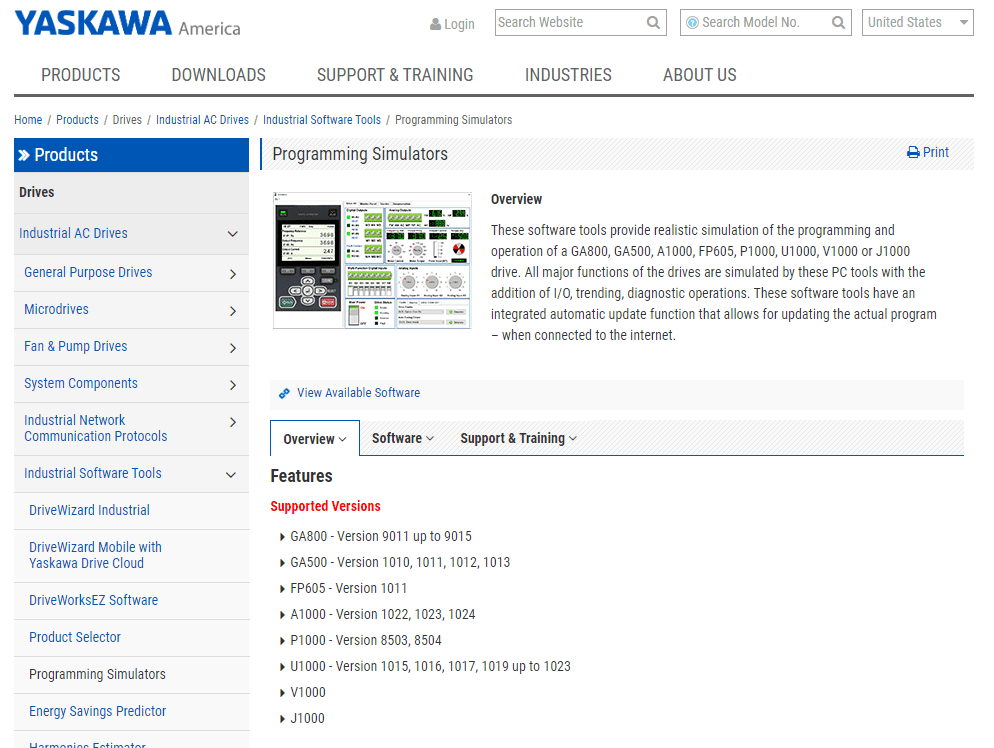Image resolution: width=994 pixels, height=748 pixels.
Task: Collapse the Industrial Software Tools chevron
Action: [x=231, y=474]
